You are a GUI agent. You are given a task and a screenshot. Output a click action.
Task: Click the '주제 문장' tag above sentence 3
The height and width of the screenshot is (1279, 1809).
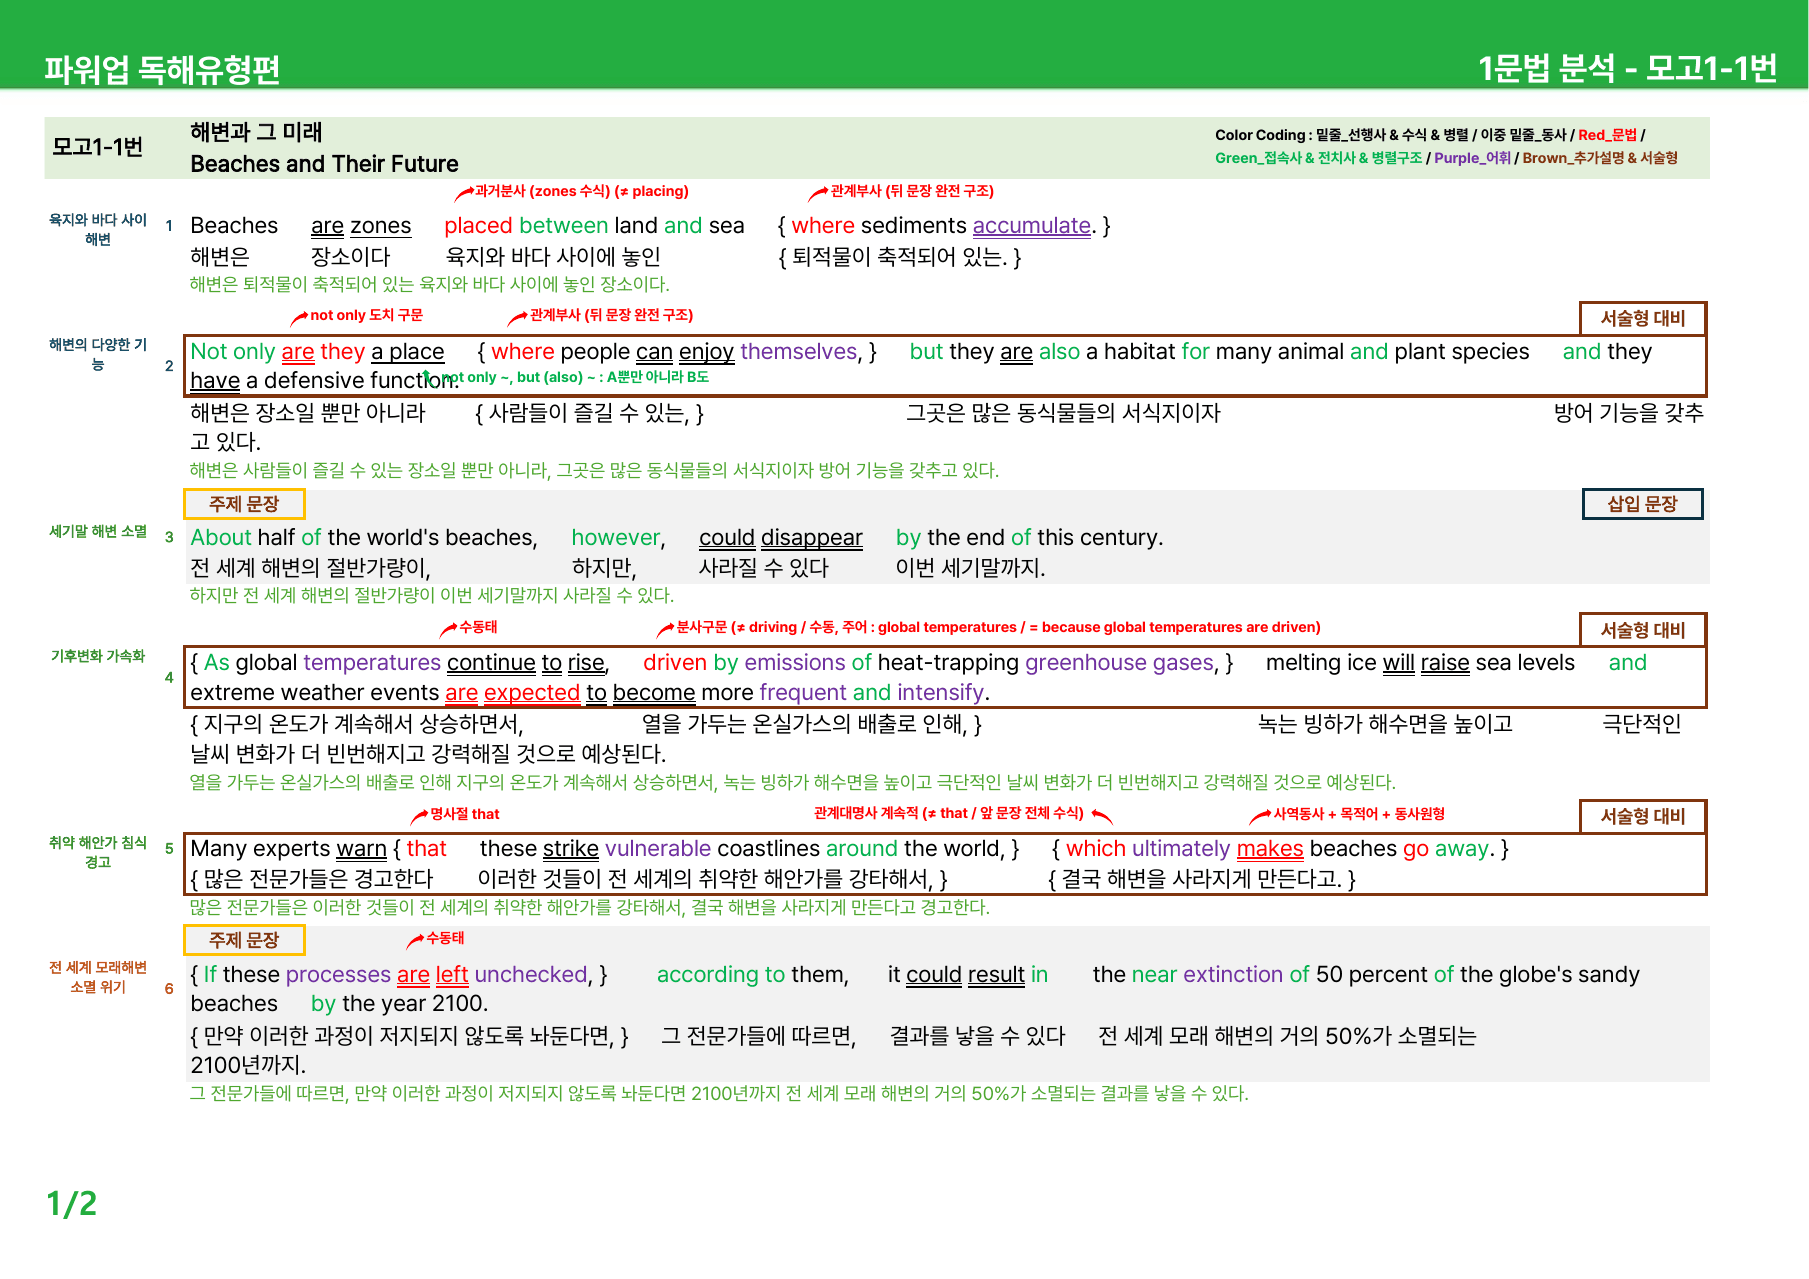click(x=244, y=504)
